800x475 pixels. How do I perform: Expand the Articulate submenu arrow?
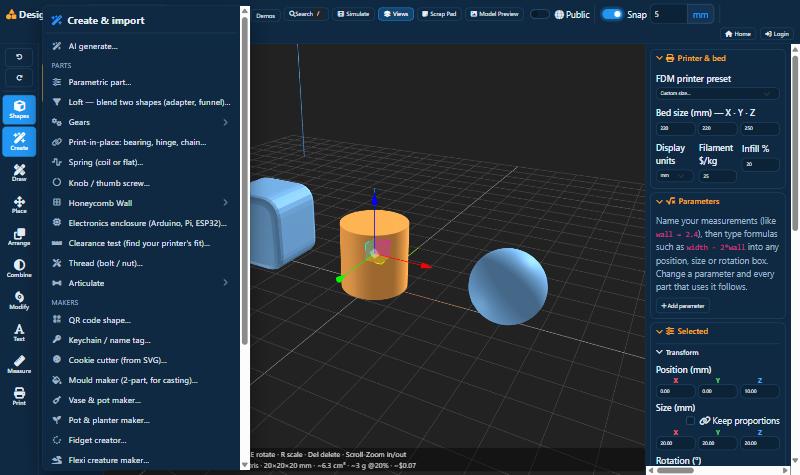pyautogui.click(x=225, y=283)
